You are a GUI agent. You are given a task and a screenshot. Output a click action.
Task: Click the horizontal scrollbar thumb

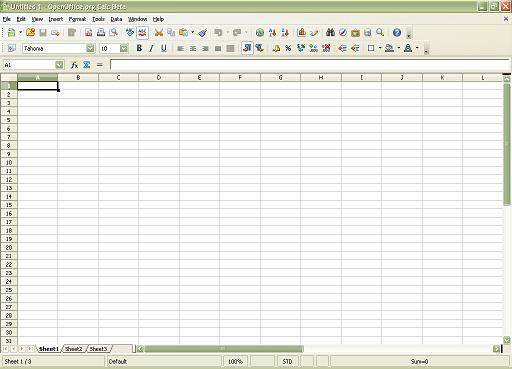(224, 349)
